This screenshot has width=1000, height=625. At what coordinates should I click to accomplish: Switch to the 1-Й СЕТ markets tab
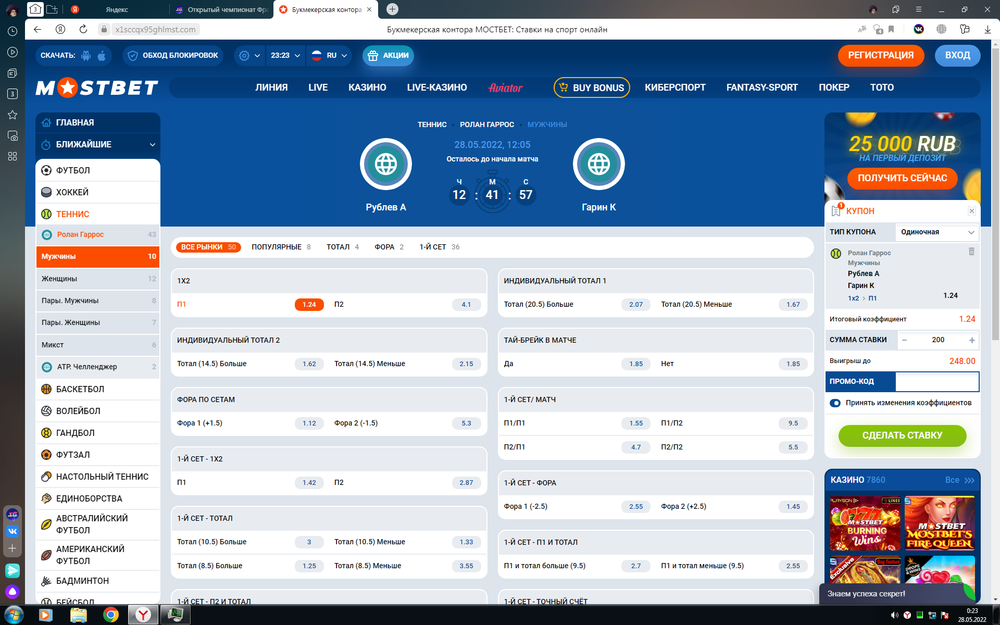pyautogui.click(x=439, y=247)
